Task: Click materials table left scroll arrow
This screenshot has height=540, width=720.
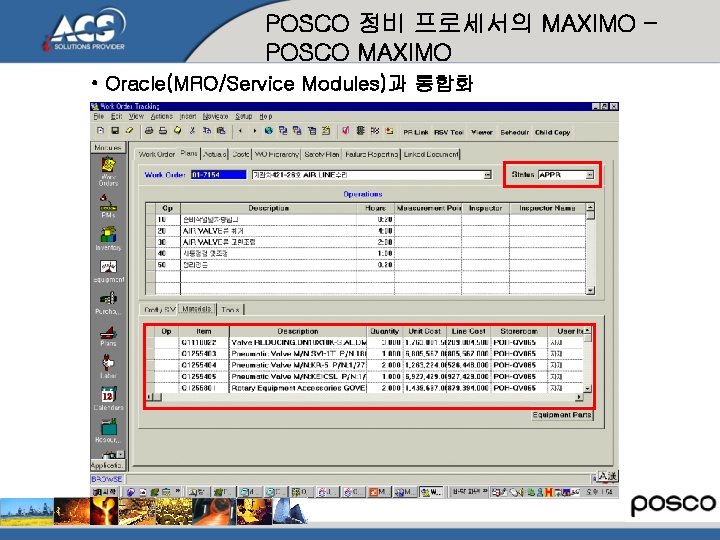Action: 150,397
